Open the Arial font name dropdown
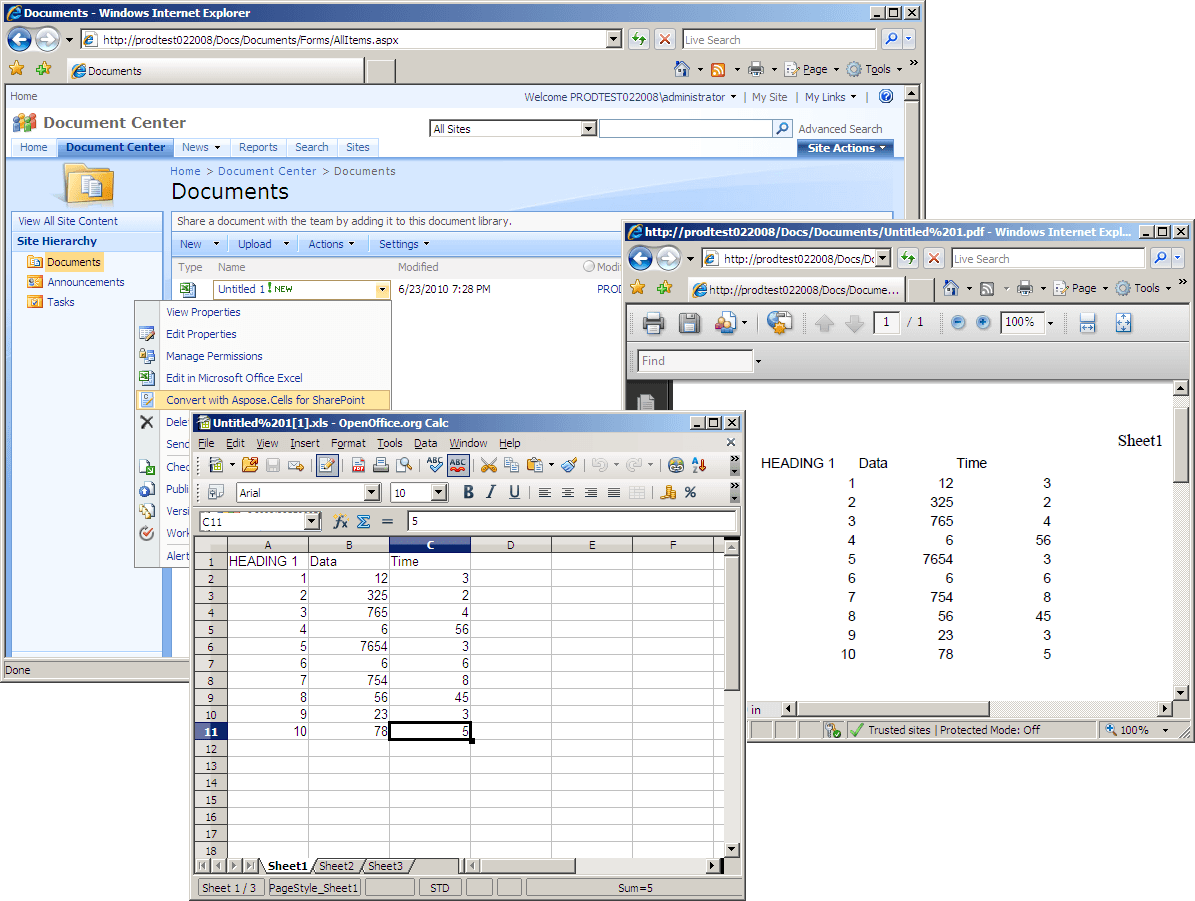This screenshot has height=901, width=1195. (372, 492)
